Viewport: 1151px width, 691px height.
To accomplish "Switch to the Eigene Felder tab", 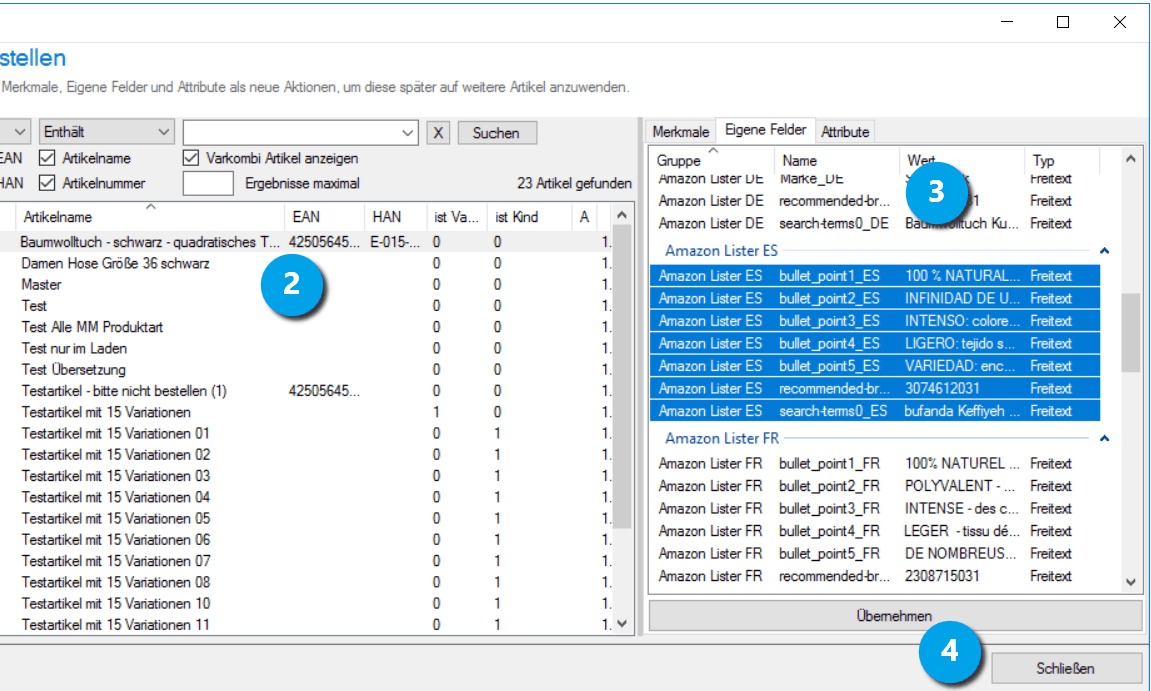I will pyautogui.click(x=766, y=130).
